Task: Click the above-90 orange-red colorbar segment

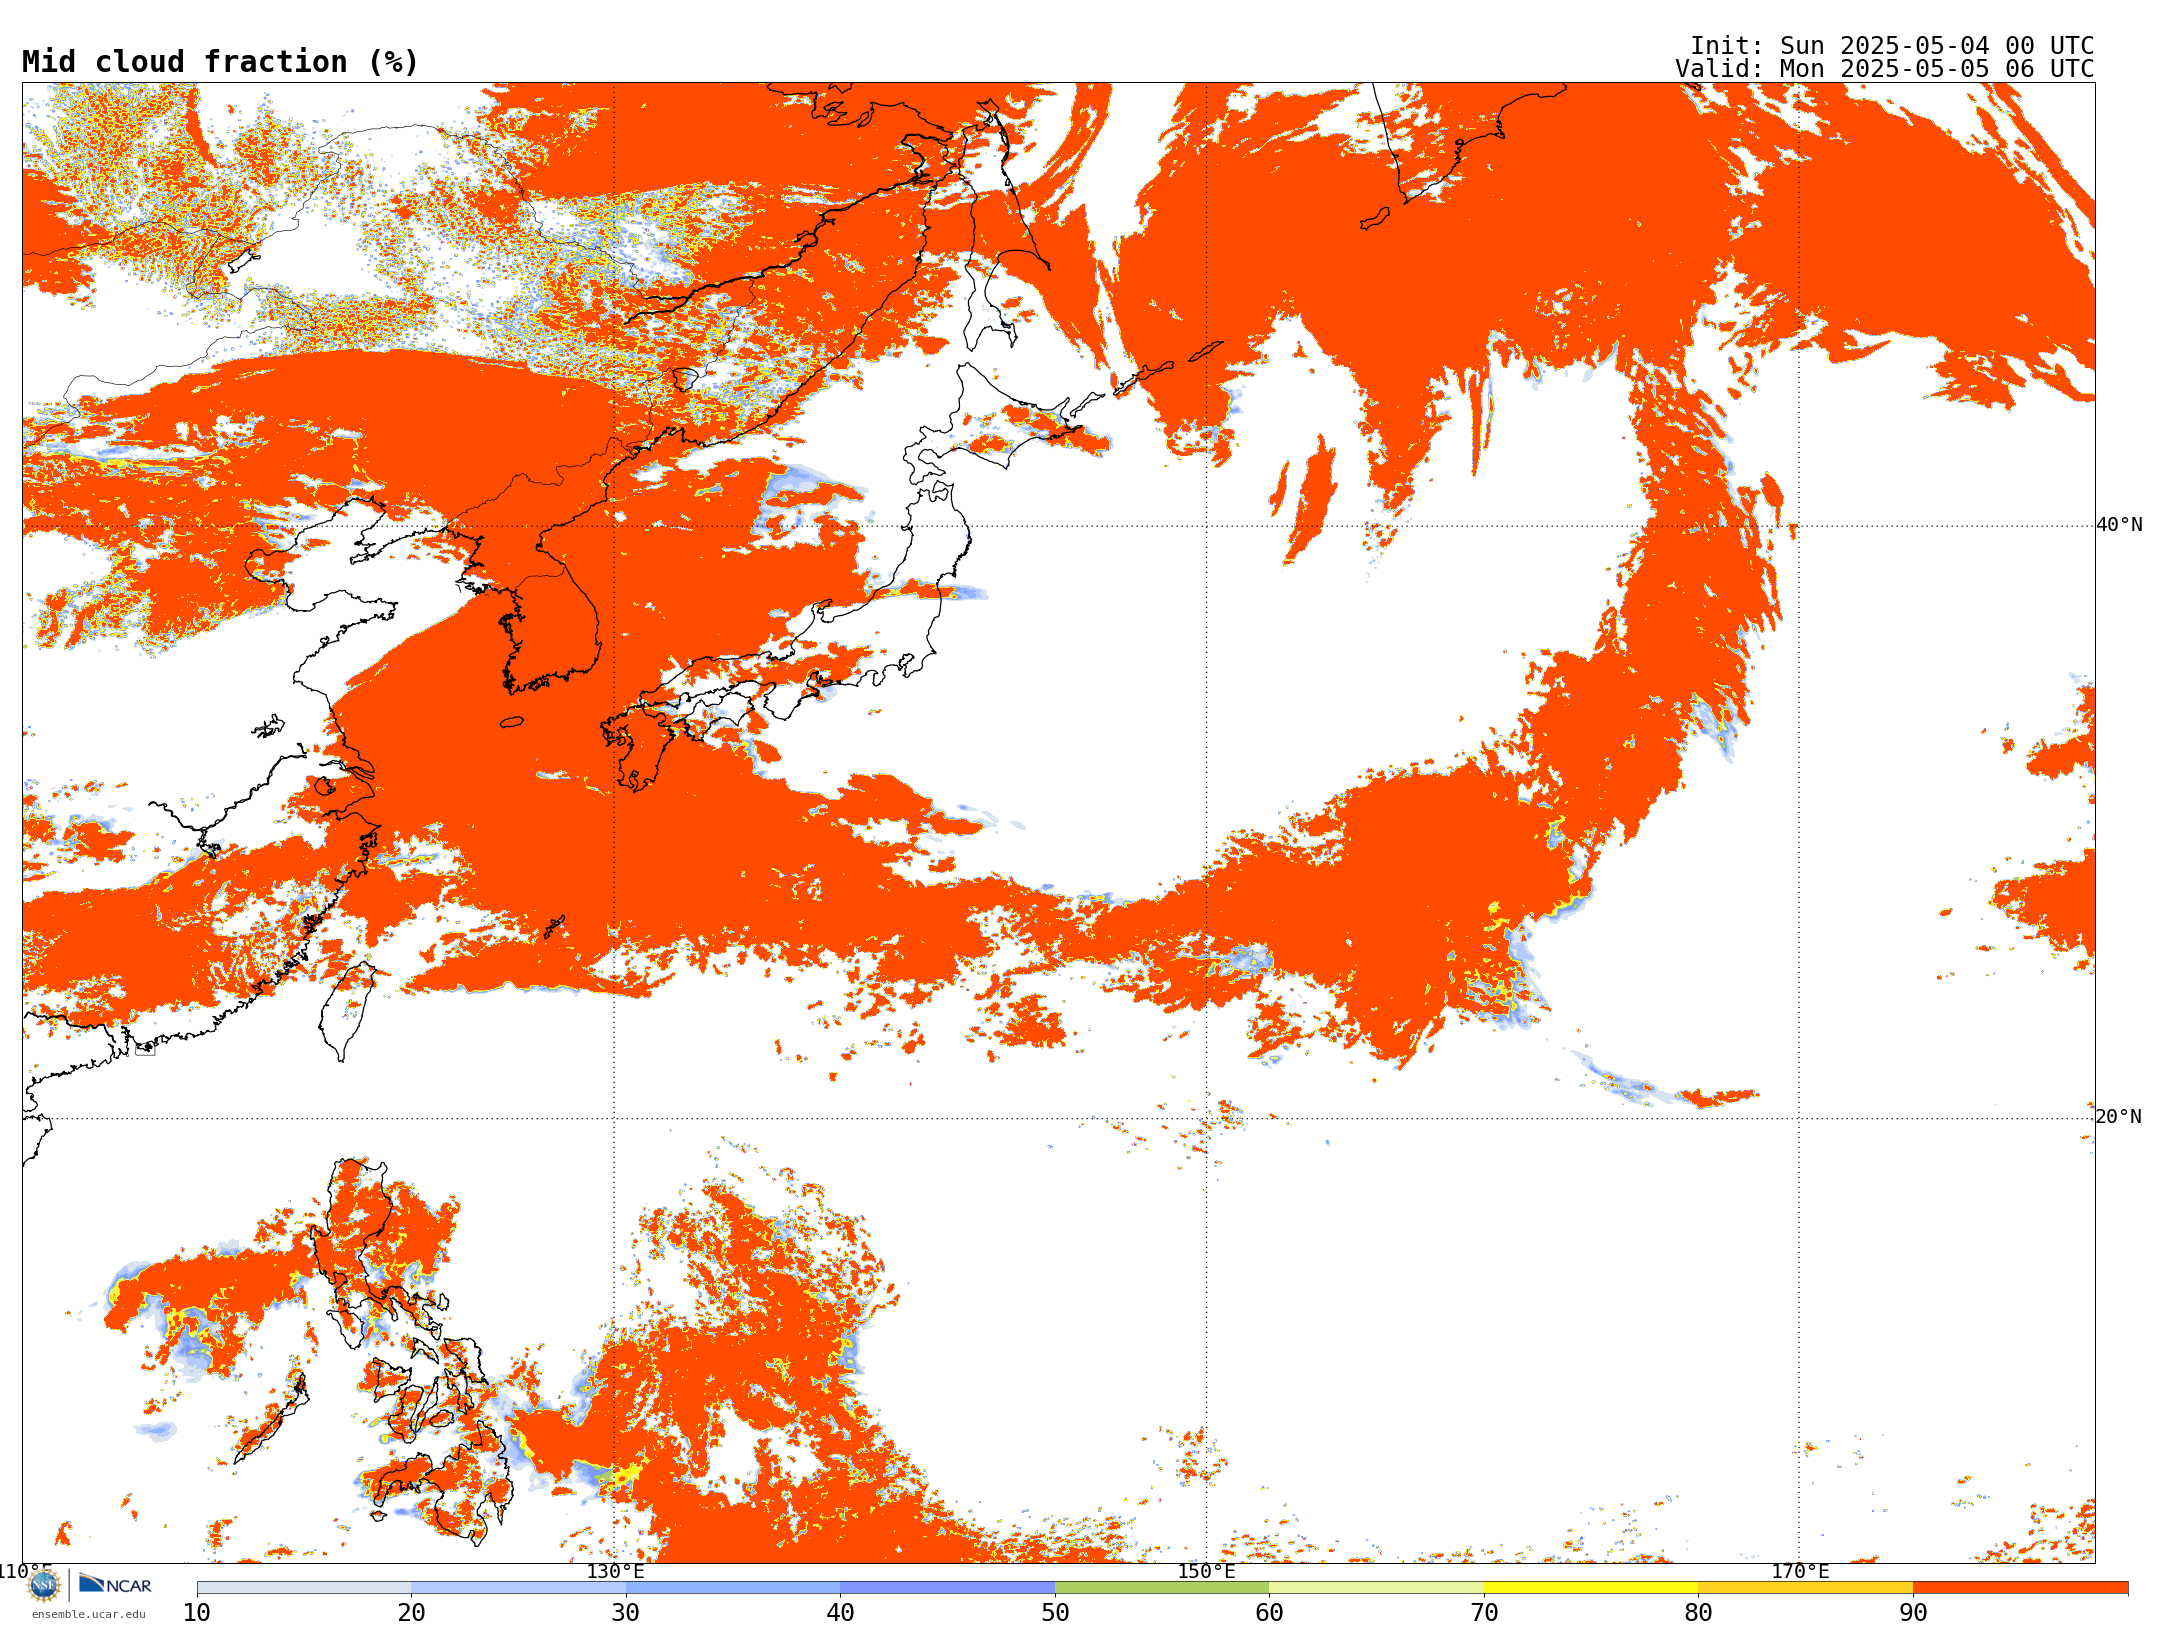Action: click(2021, 1588)
